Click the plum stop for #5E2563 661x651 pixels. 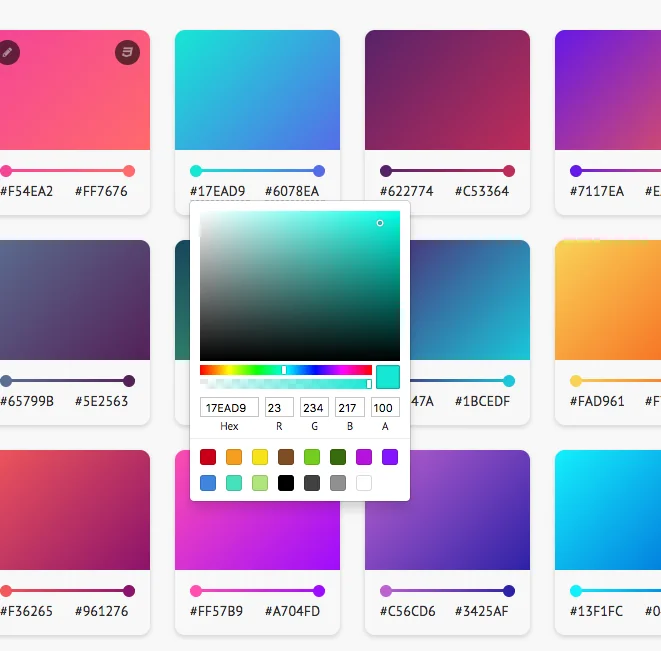(129, 381)
